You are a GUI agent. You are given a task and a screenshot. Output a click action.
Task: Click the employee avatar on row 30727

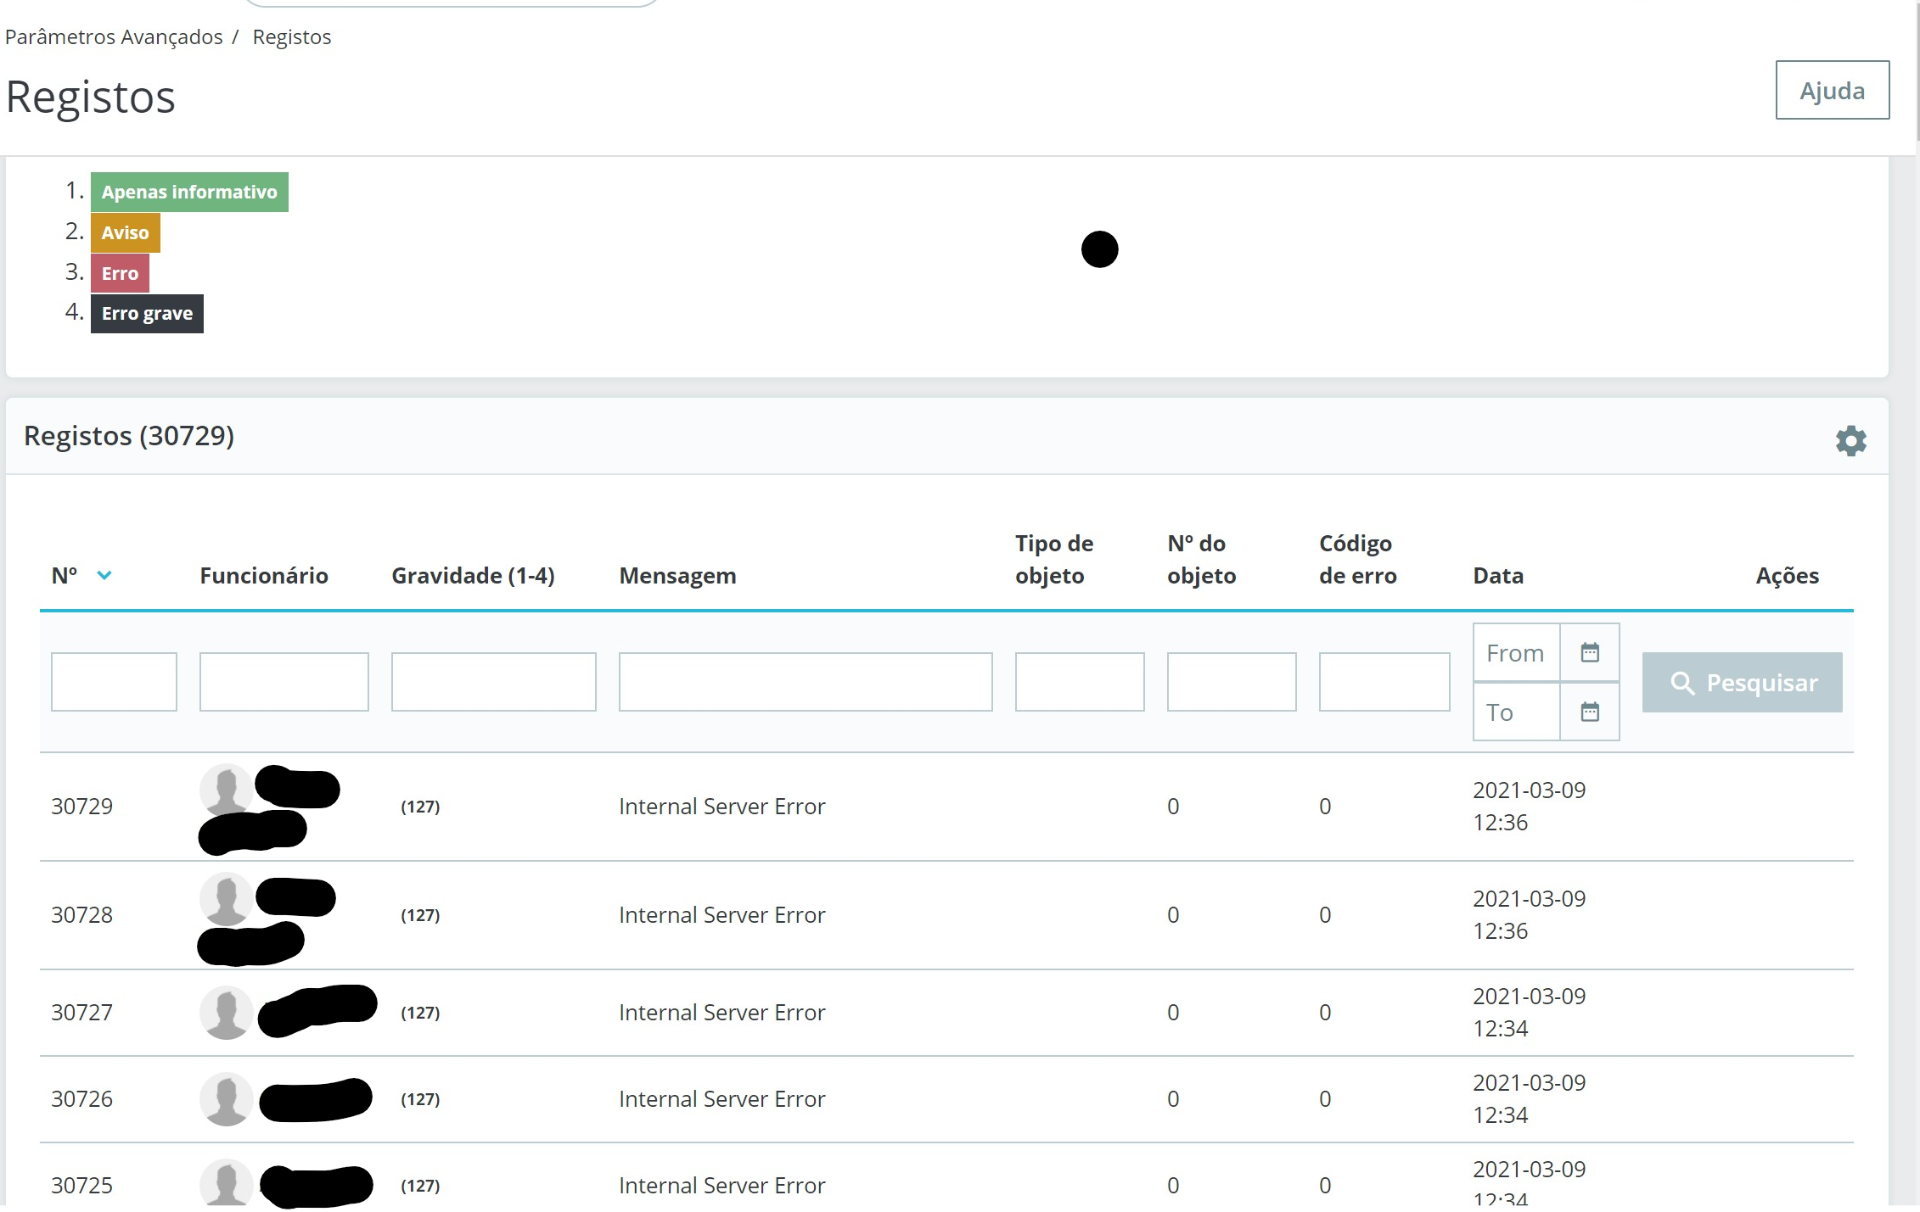pyautogui.click(x=224, y=1012)
